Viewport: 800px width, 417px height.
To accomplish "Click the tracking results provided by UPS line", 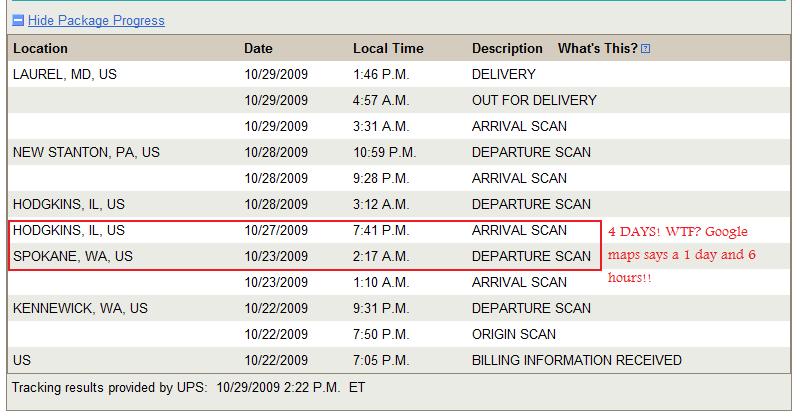I will (x=188, y=387).
